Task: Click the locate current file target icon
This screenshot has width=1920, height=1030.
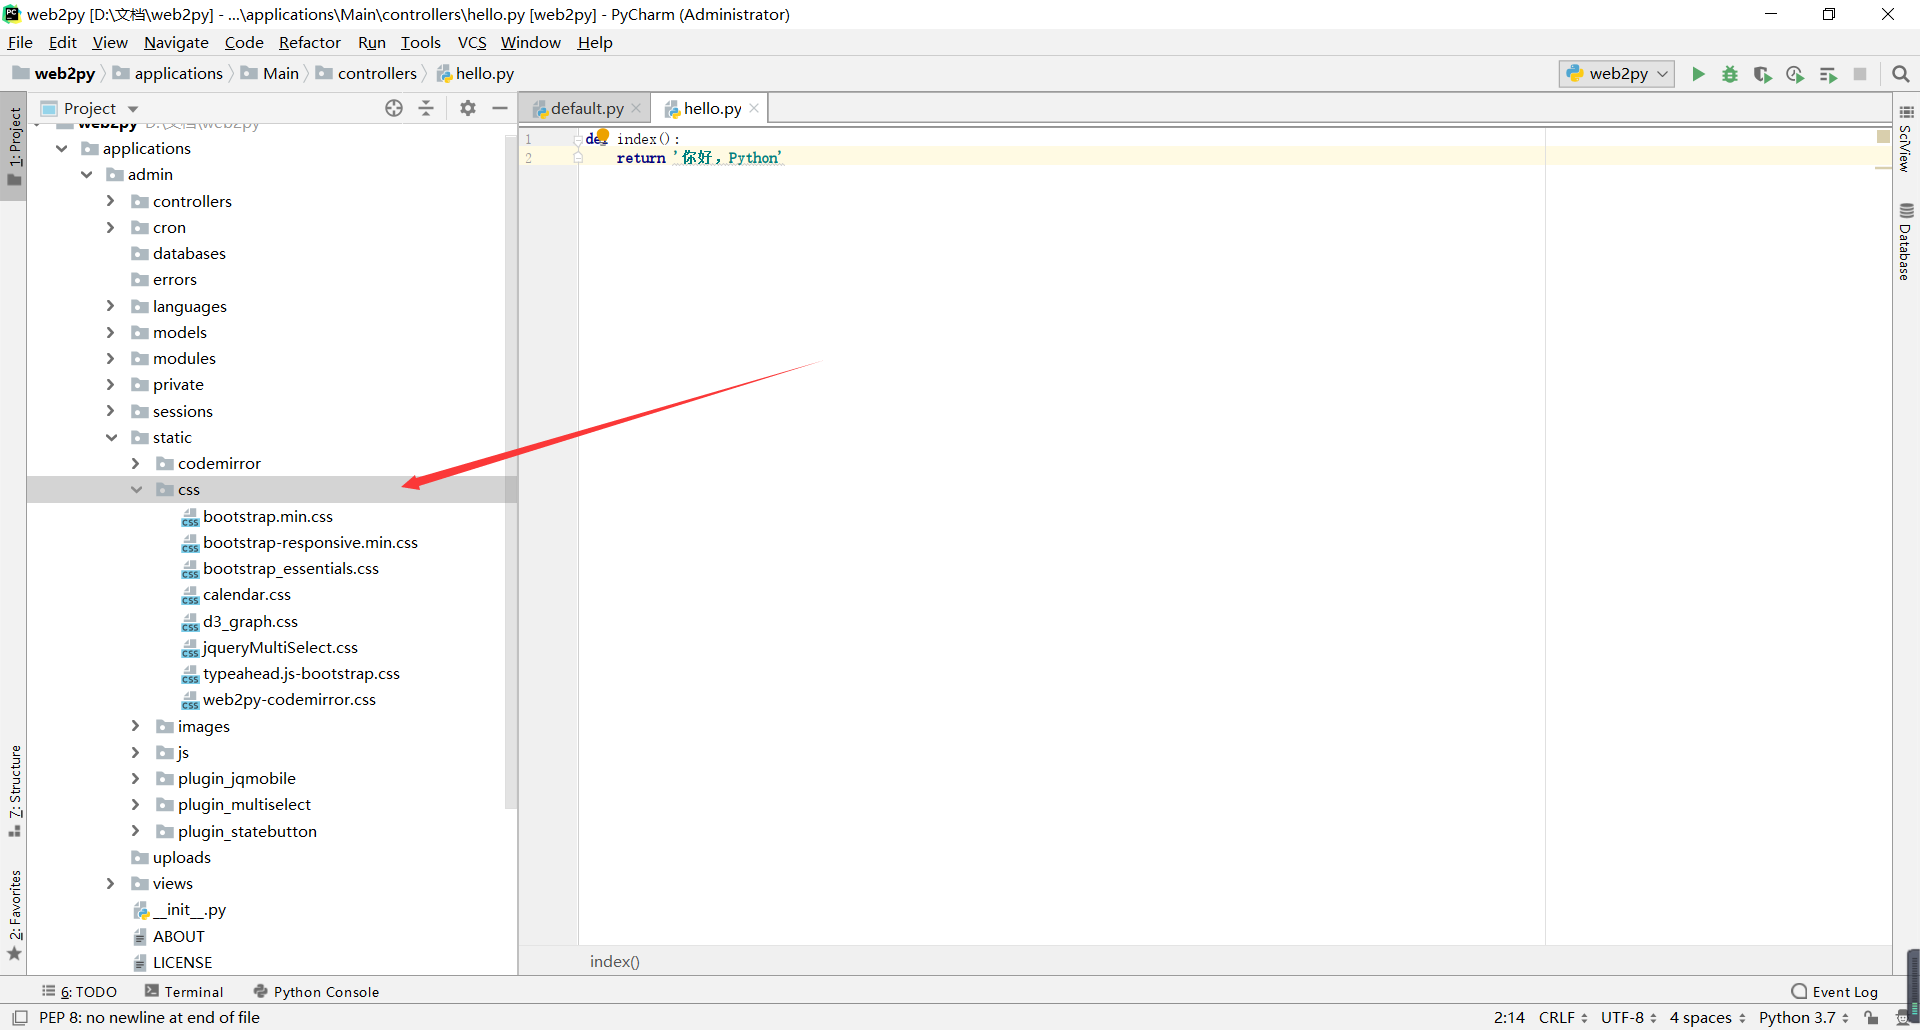Action: tap(394, 108)
